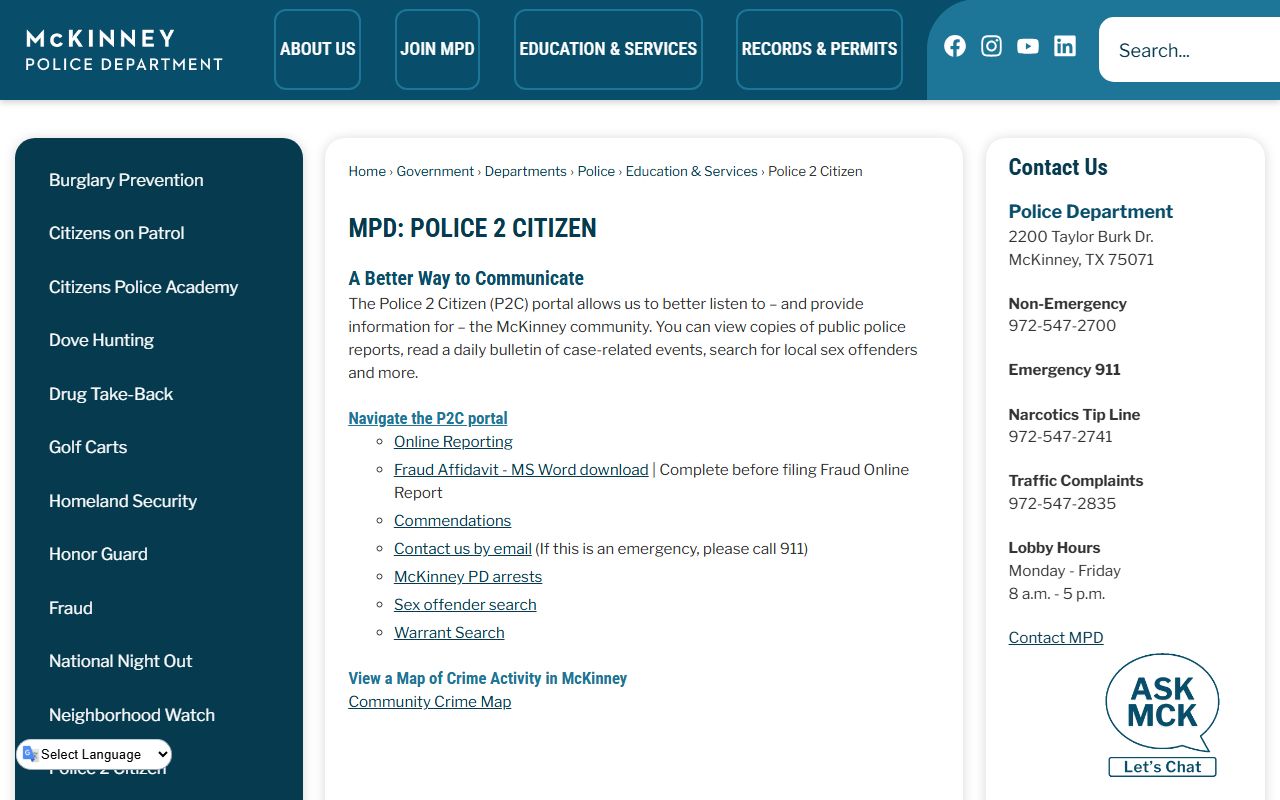This screenshot has width=1280, height=800.
Task: Click the Contact MPD link
Action: (1056, 637)
